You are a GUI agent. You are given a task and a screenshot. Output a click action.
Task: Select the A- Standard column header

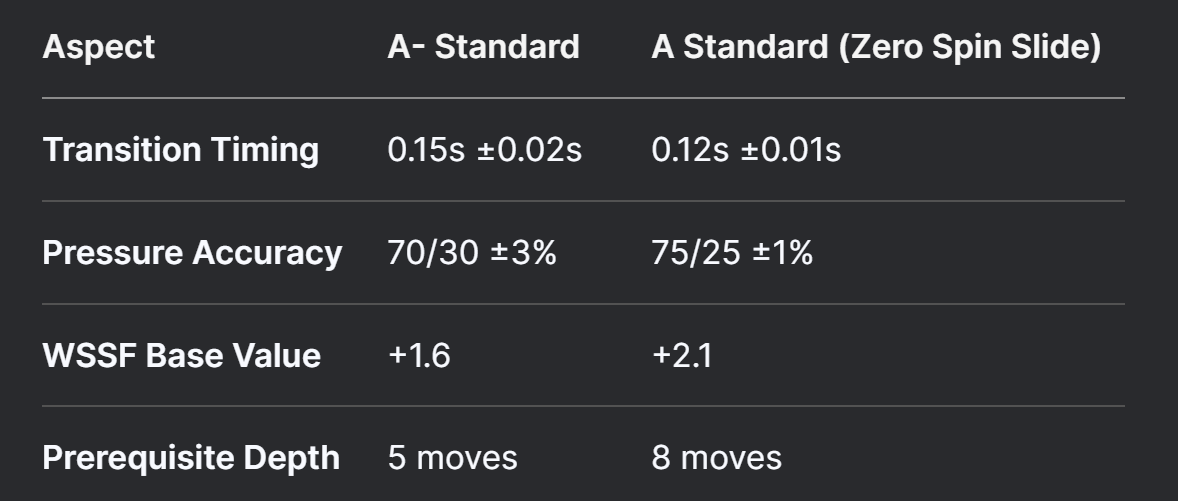click(484, 47)
